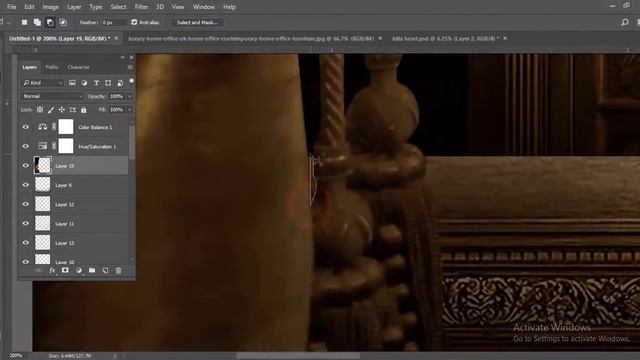Click the Color Balance adjustment icon
Screen dimensions: 640x360
(42, 127)
